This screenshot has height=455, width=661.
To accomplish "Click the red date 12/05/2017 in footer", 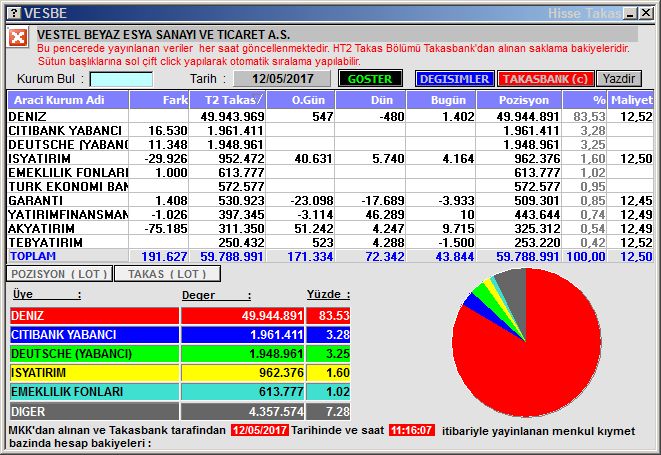I will pyautogui.click(x=260, y=431).
